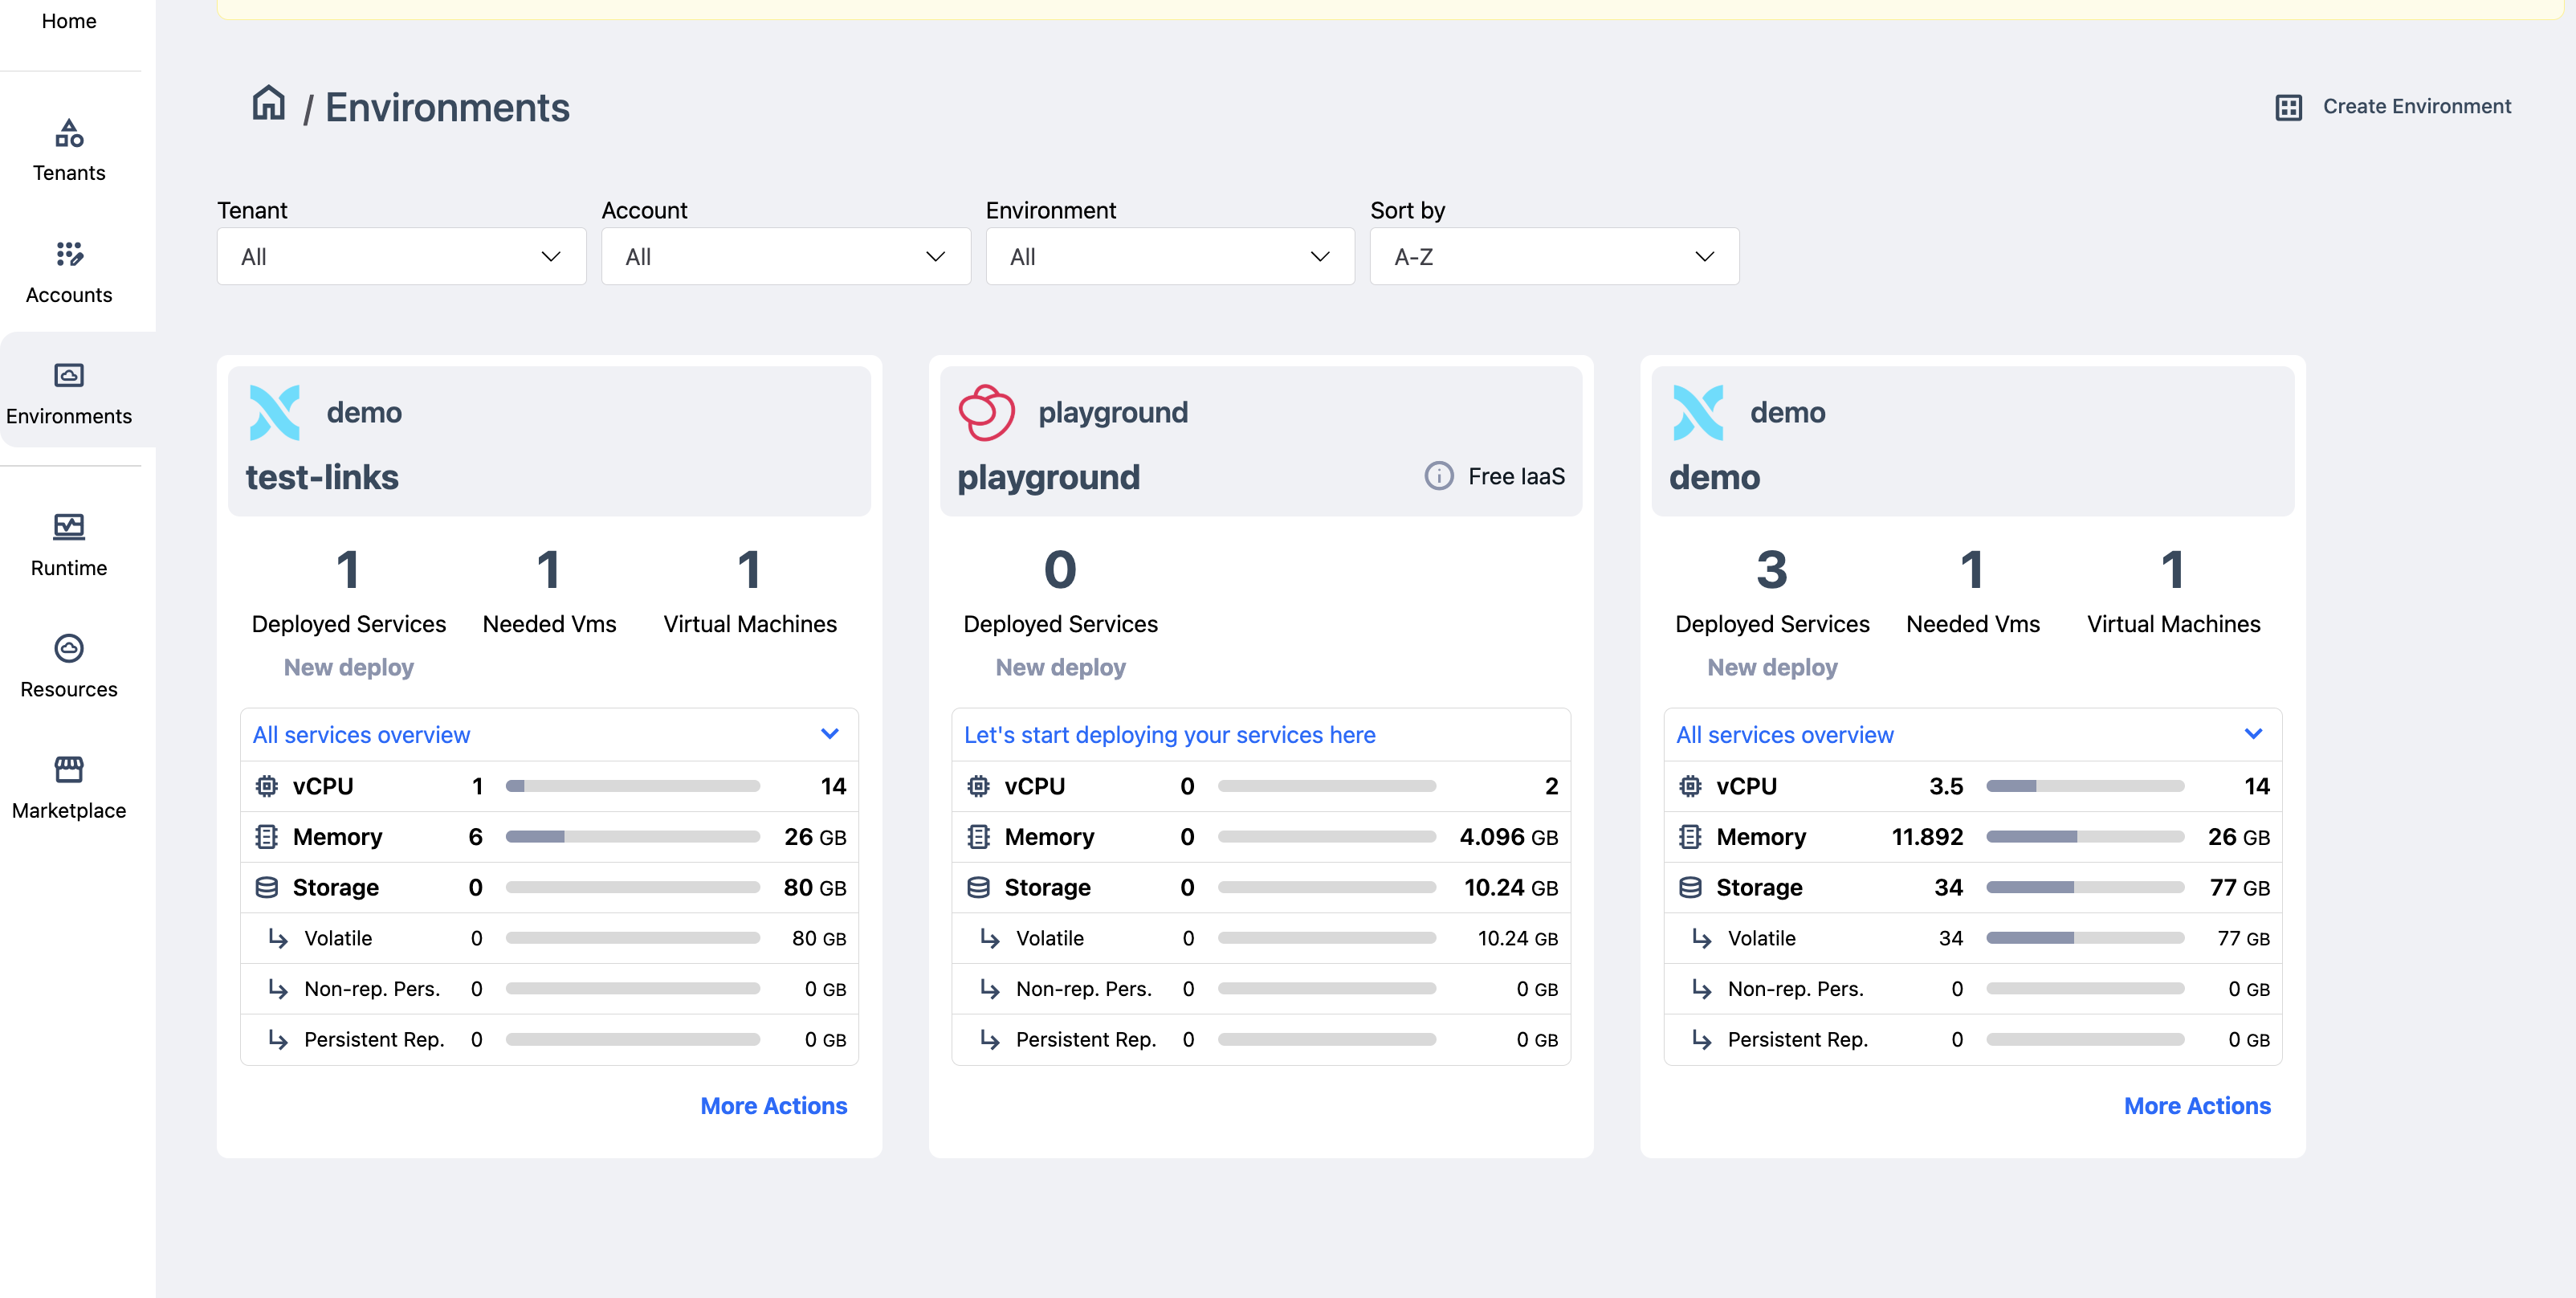The width and height of the screenshot is (2576, 1298).
Task: Open the Runtime section icon
Action: point(69,527)
